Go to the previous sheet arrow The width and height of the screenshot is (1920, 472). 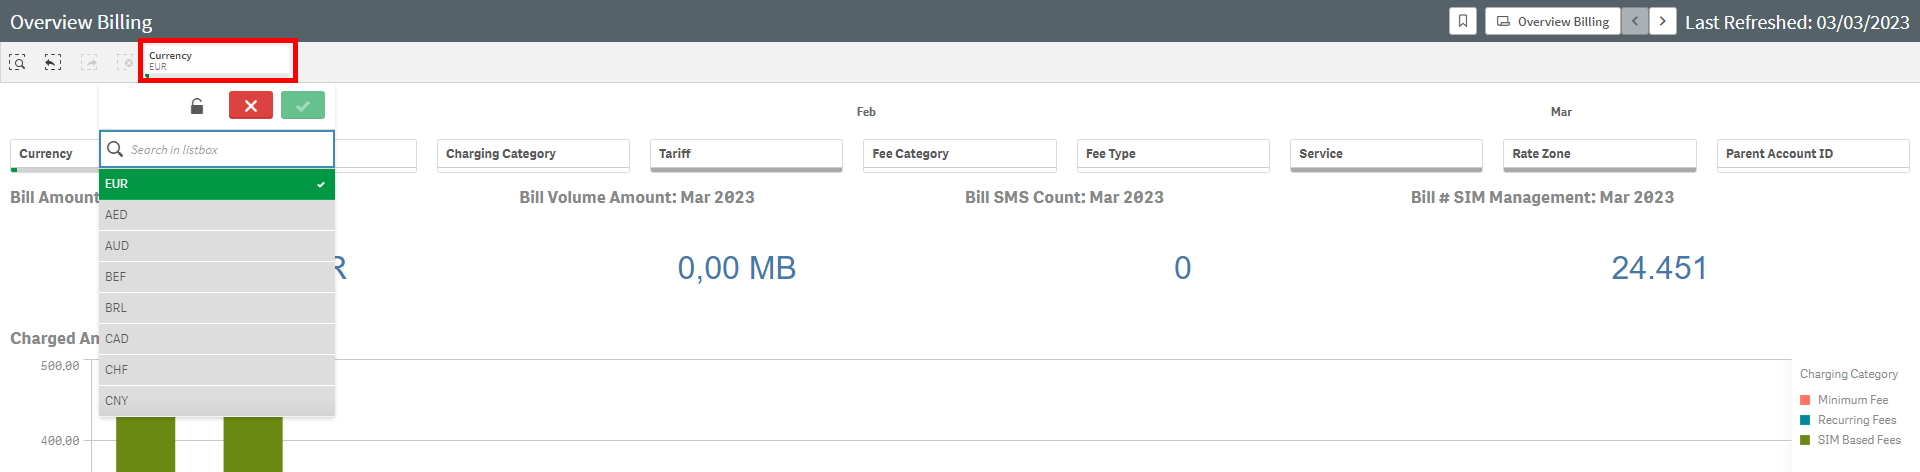click(x=1635, y=21)
